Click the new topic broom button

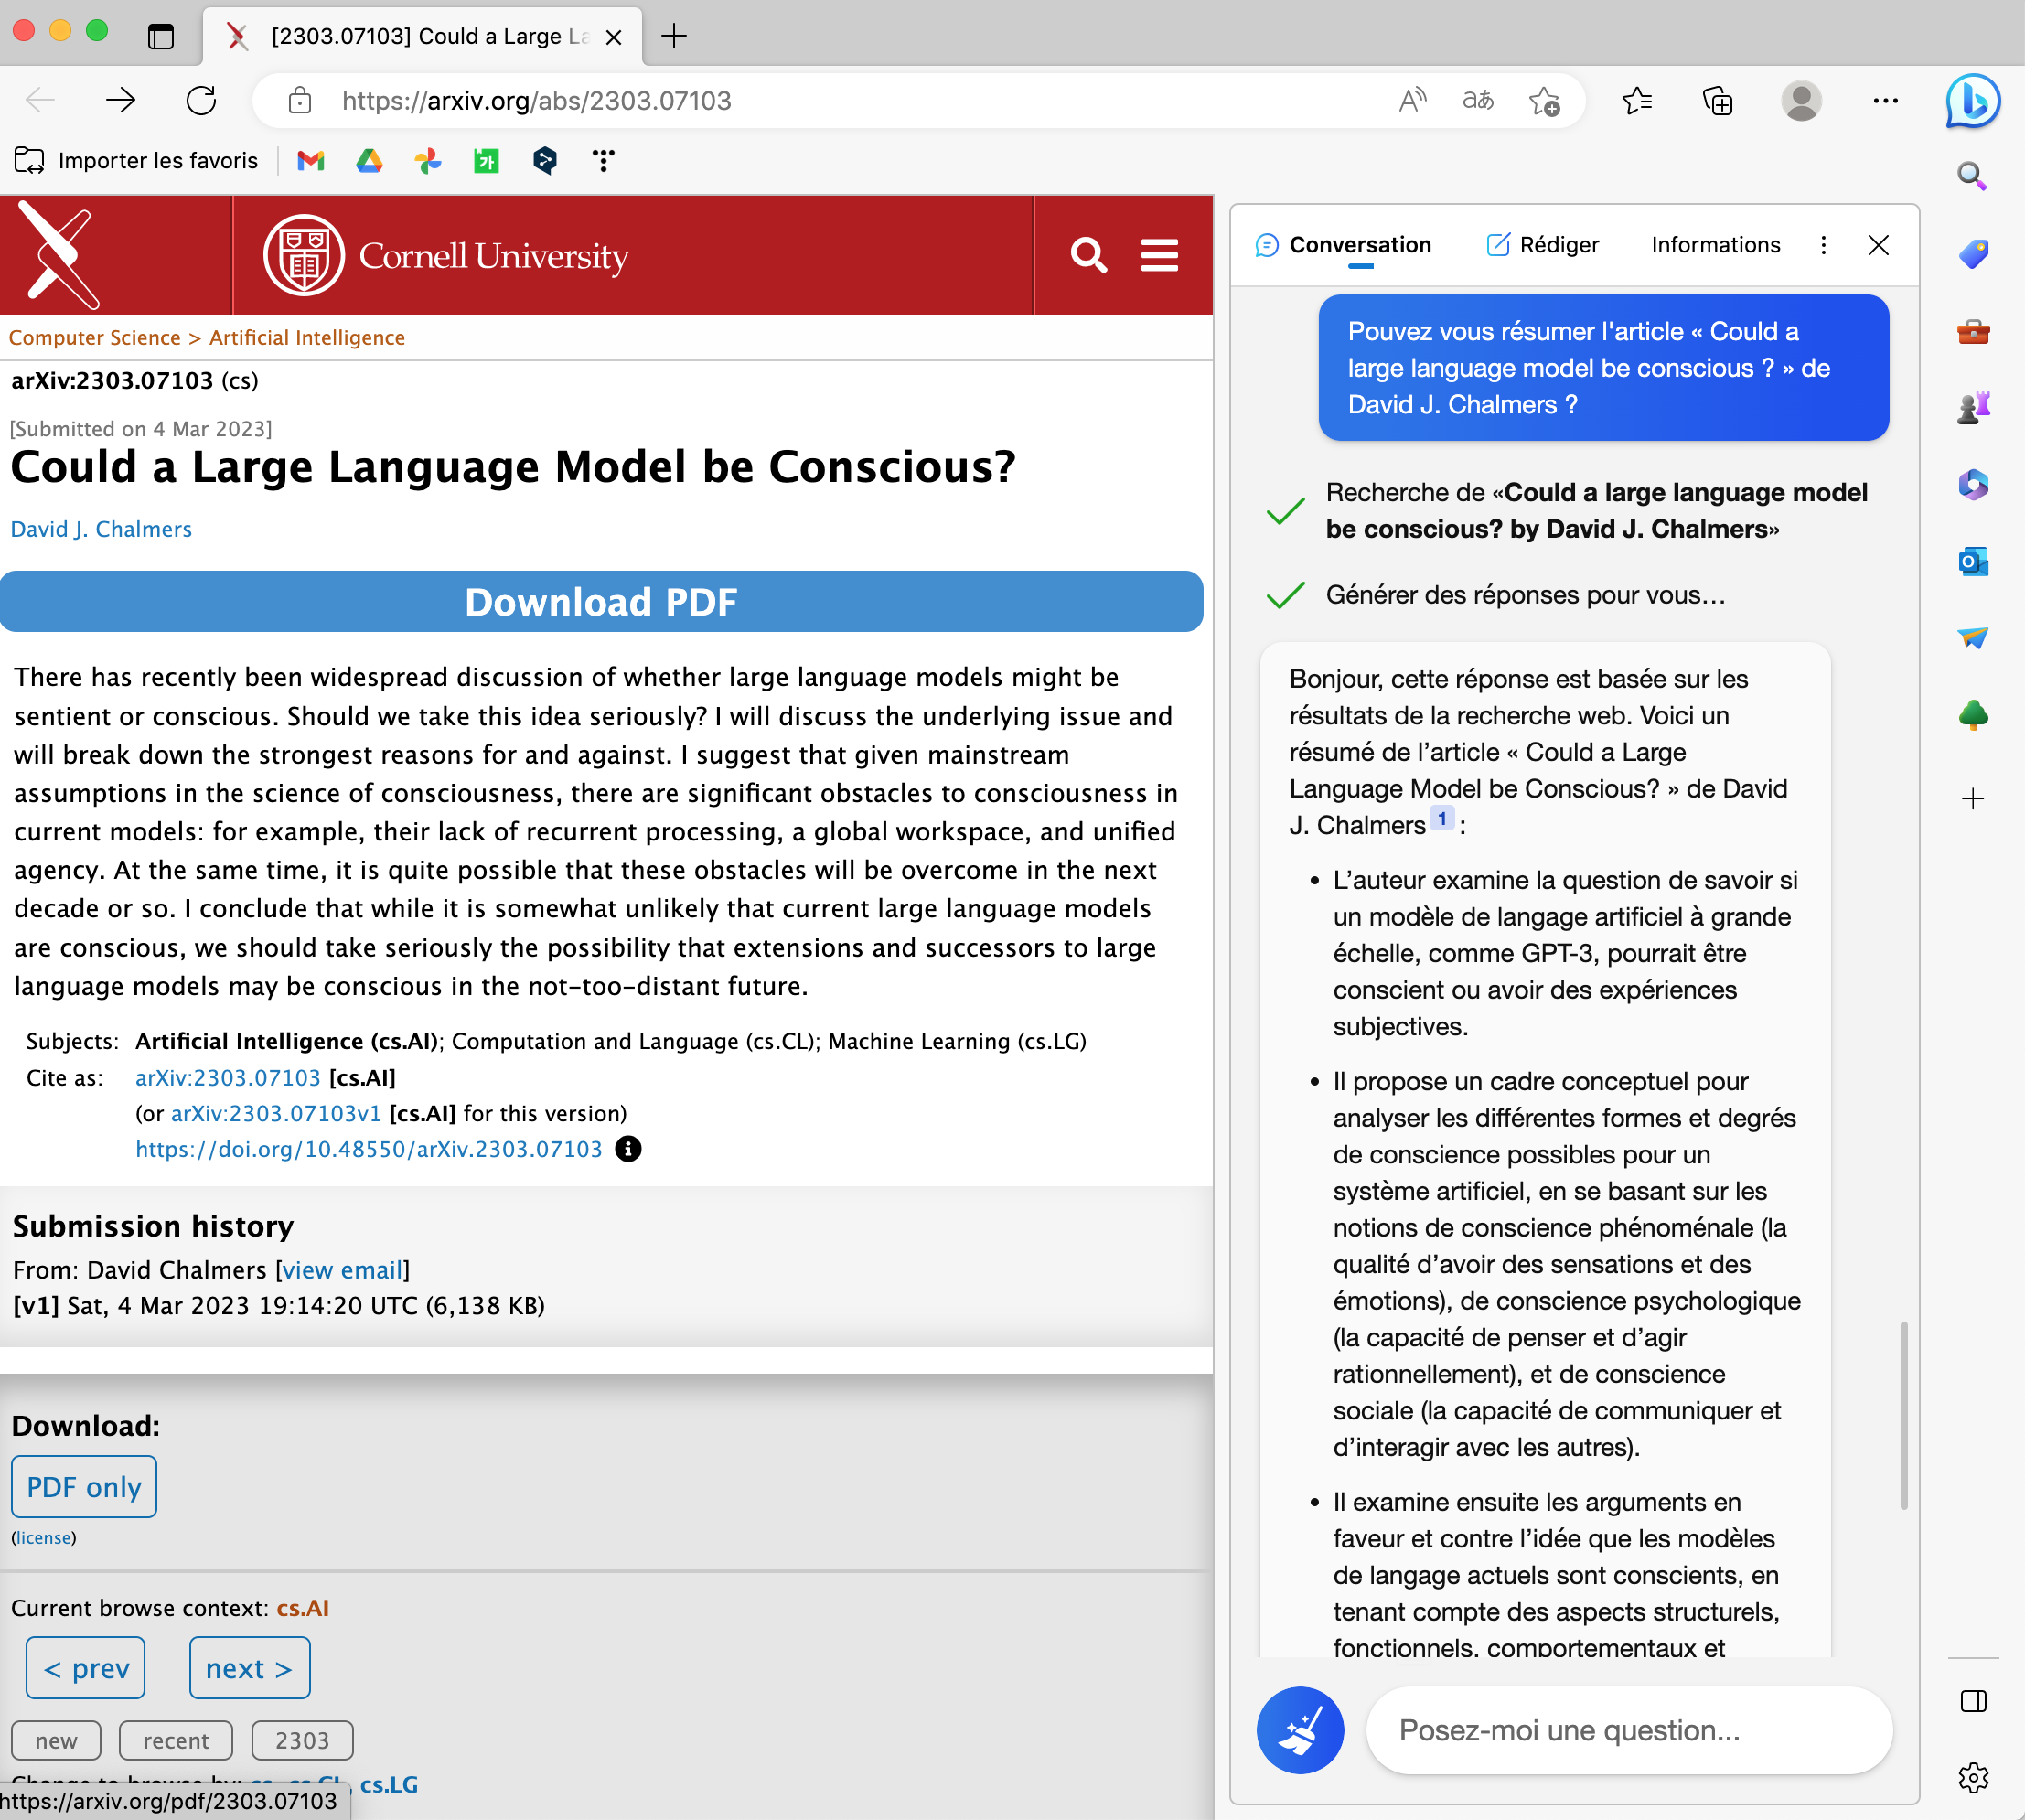pyautogui.click(x=1299, y=1730)
